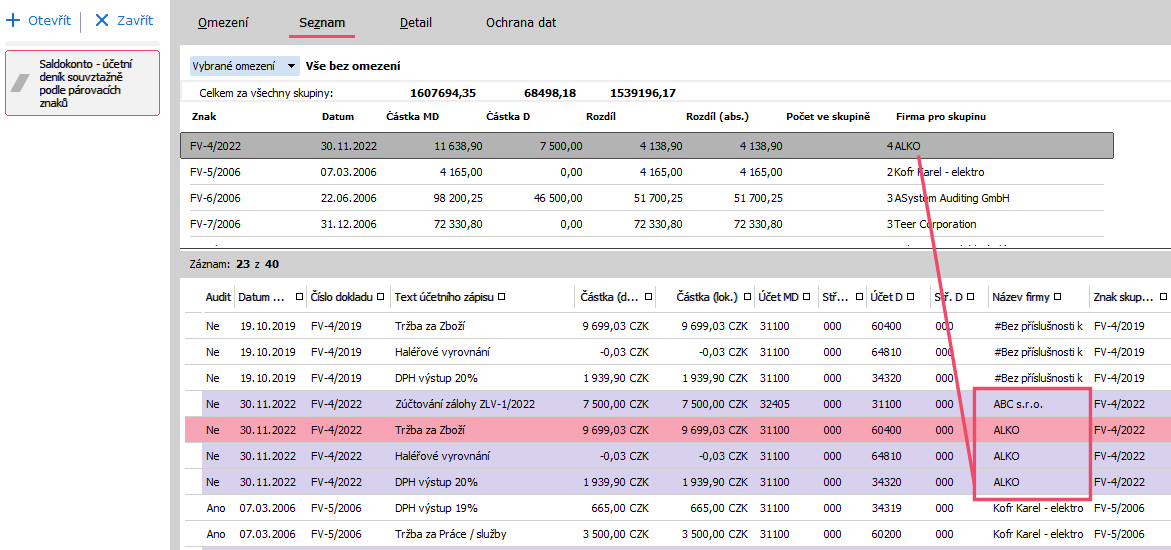Image resolution: width=1171 pixels, height=550 pixels.
Task: Click the Firma pro skupinu column header
Action: click(940, 117)
